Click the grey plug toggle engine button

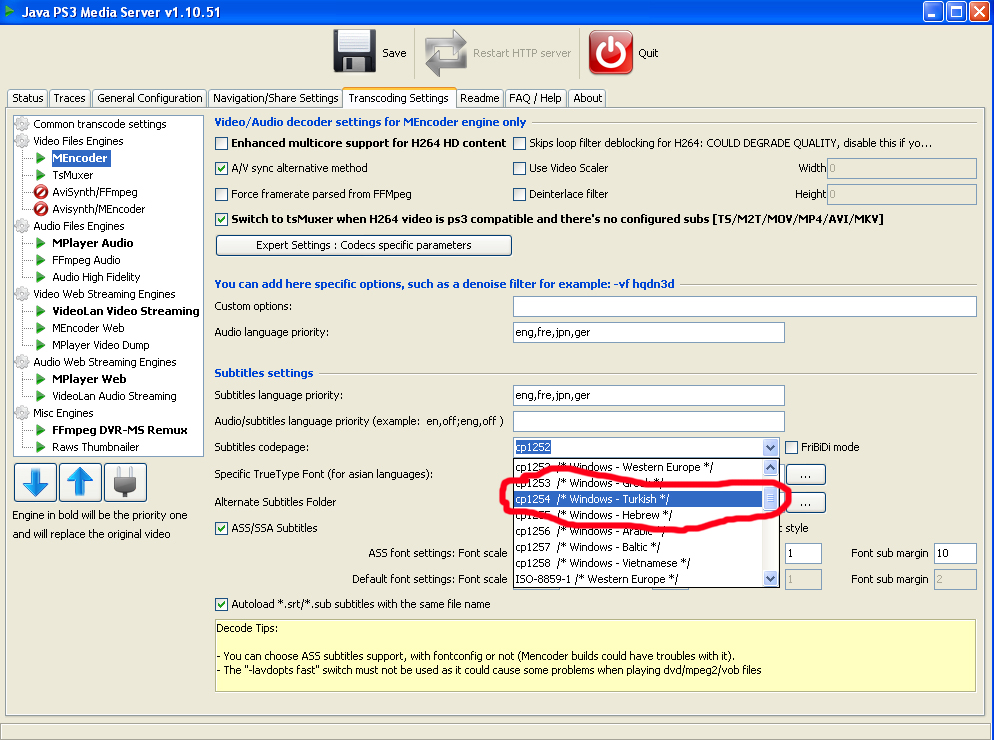coord(125,483)
